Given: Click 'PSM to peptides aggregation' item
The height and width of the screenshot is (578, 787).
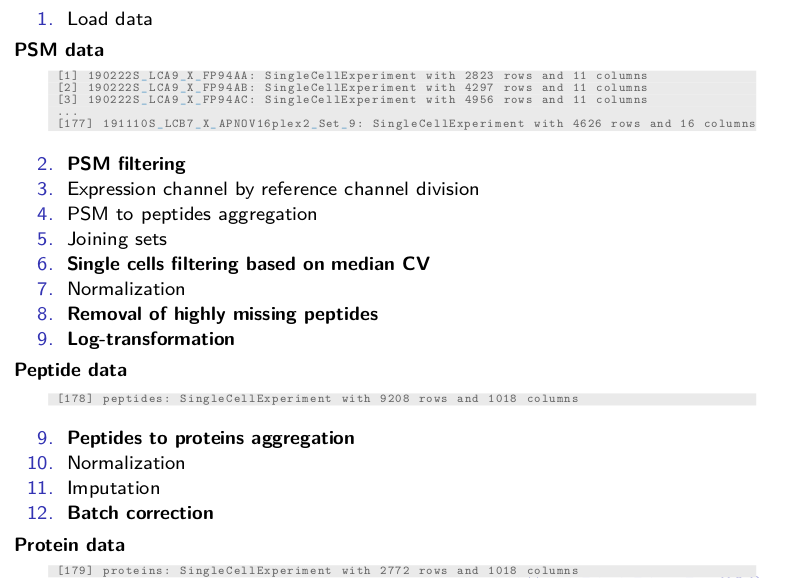Looking at the screenshot, I should [x=192, y=214].
